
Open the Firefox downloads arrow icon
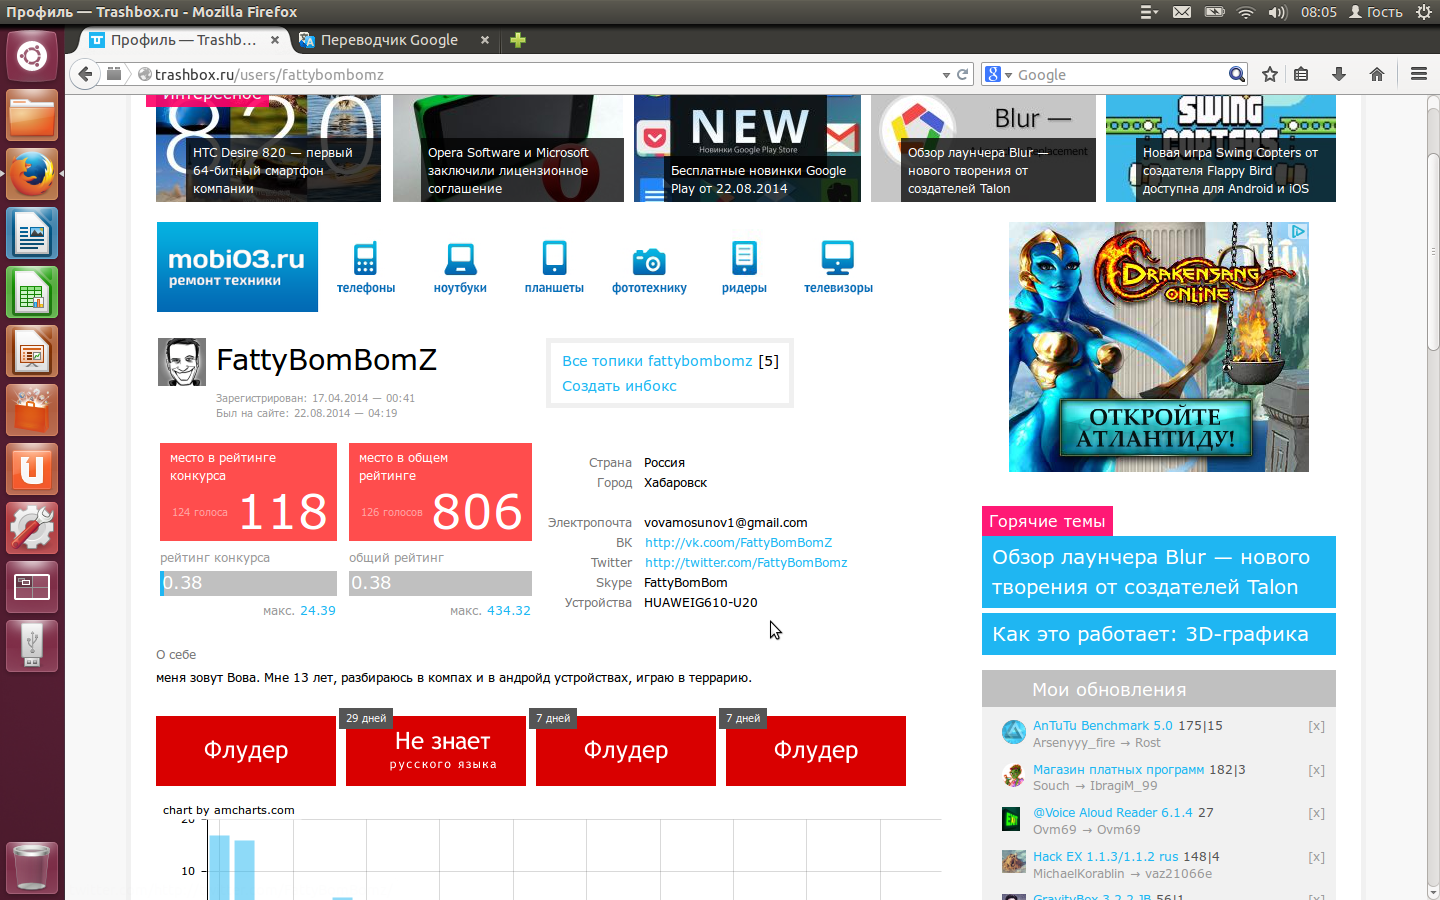coord(1339,74)
